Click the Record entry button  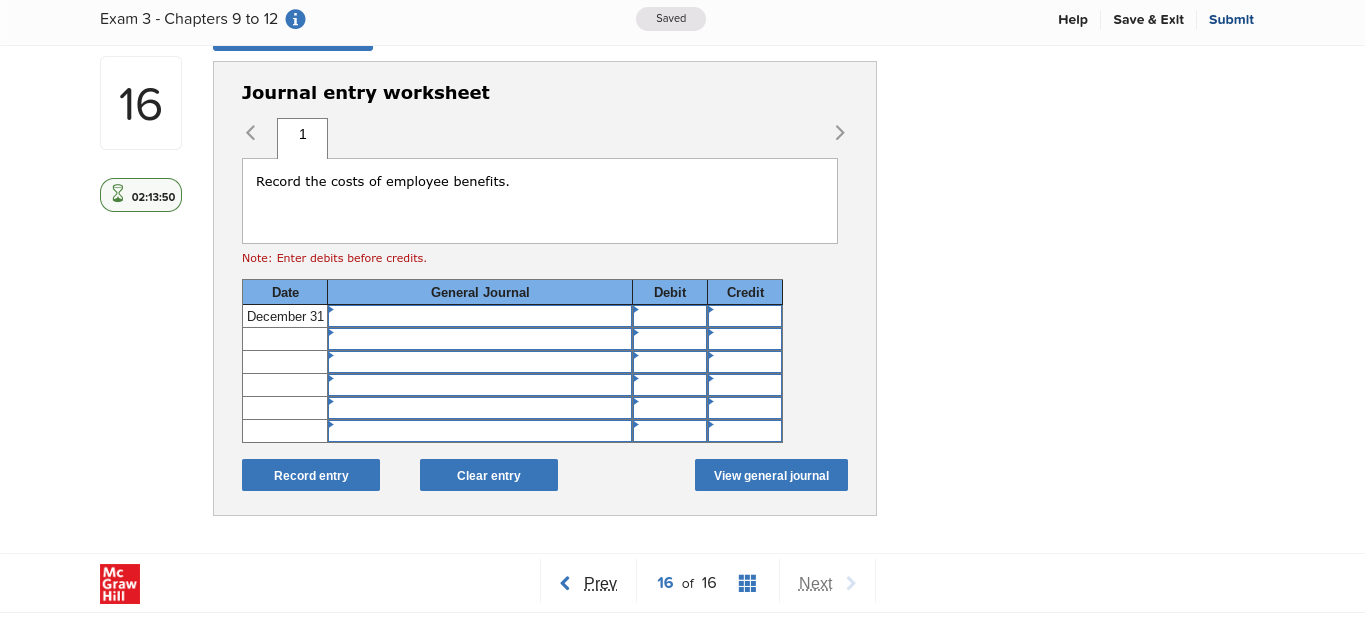[310, 475]
